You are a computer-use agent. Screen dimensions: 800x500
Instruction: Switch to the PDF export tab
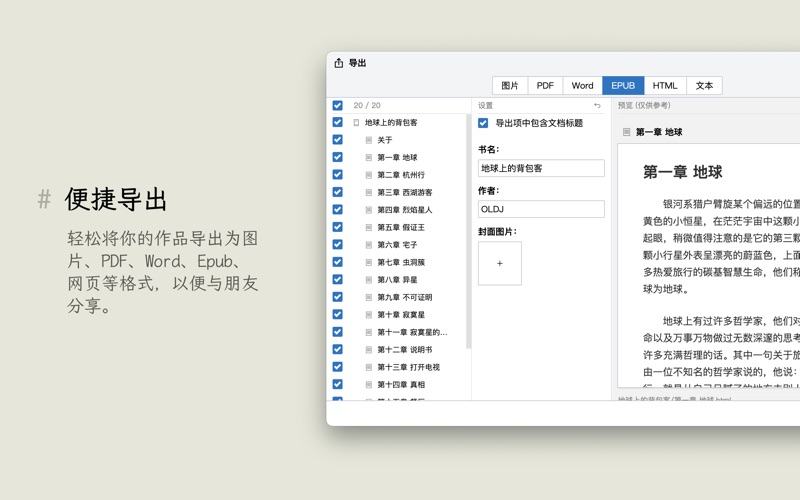click(x=545, y=86)
